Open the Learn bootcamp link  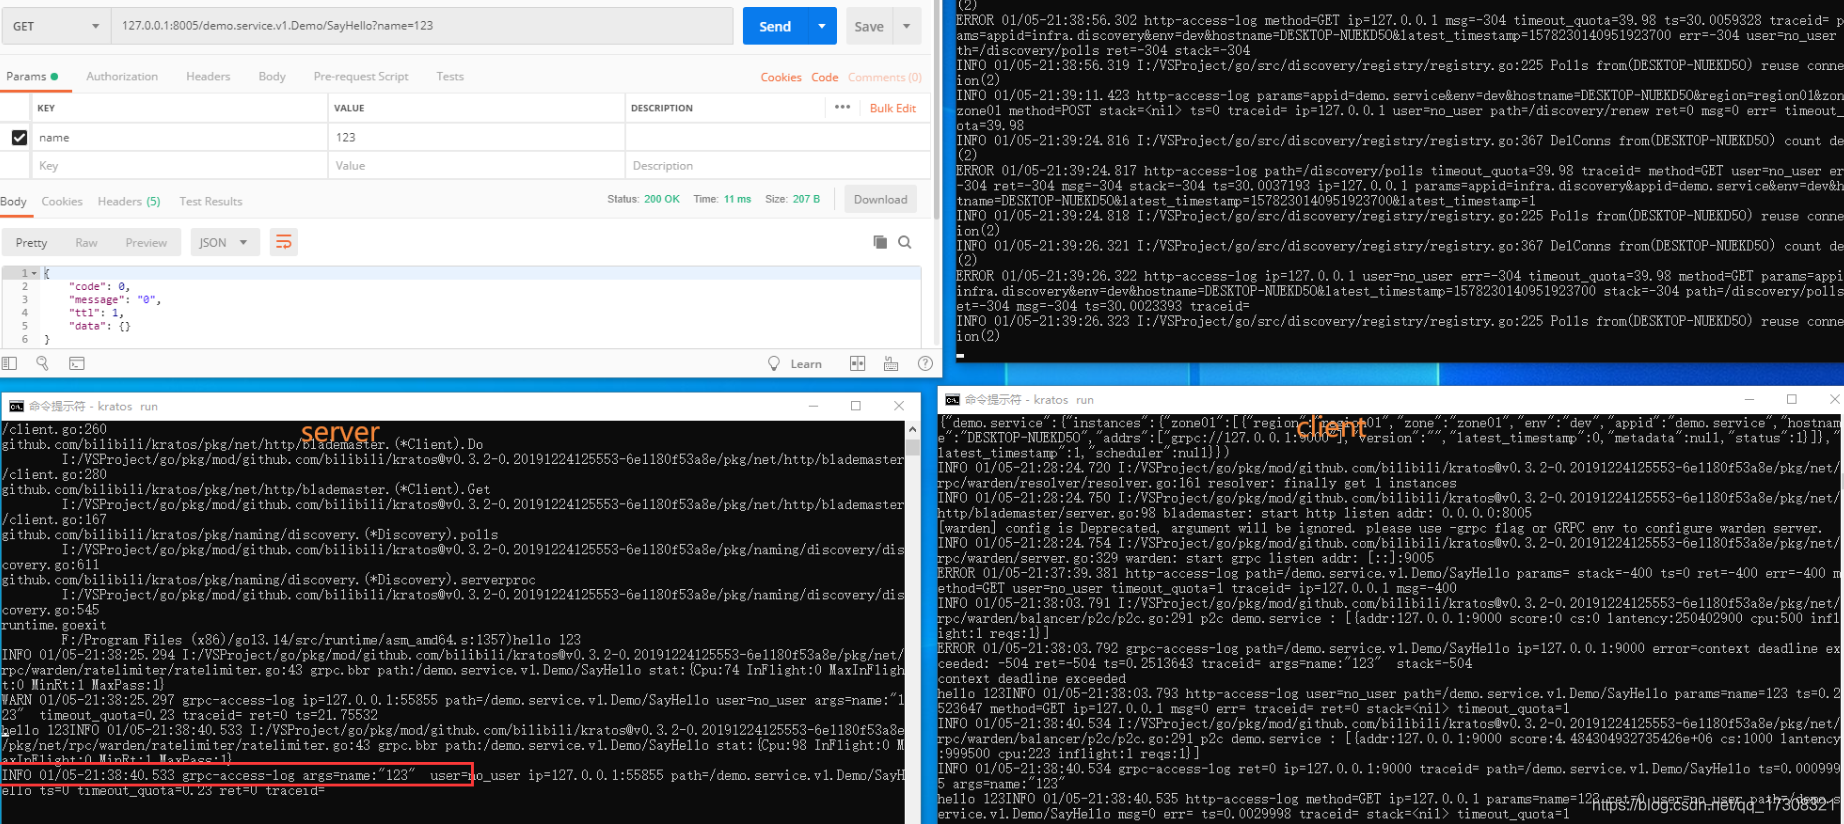pyautogui.click(x=795, y=364)
